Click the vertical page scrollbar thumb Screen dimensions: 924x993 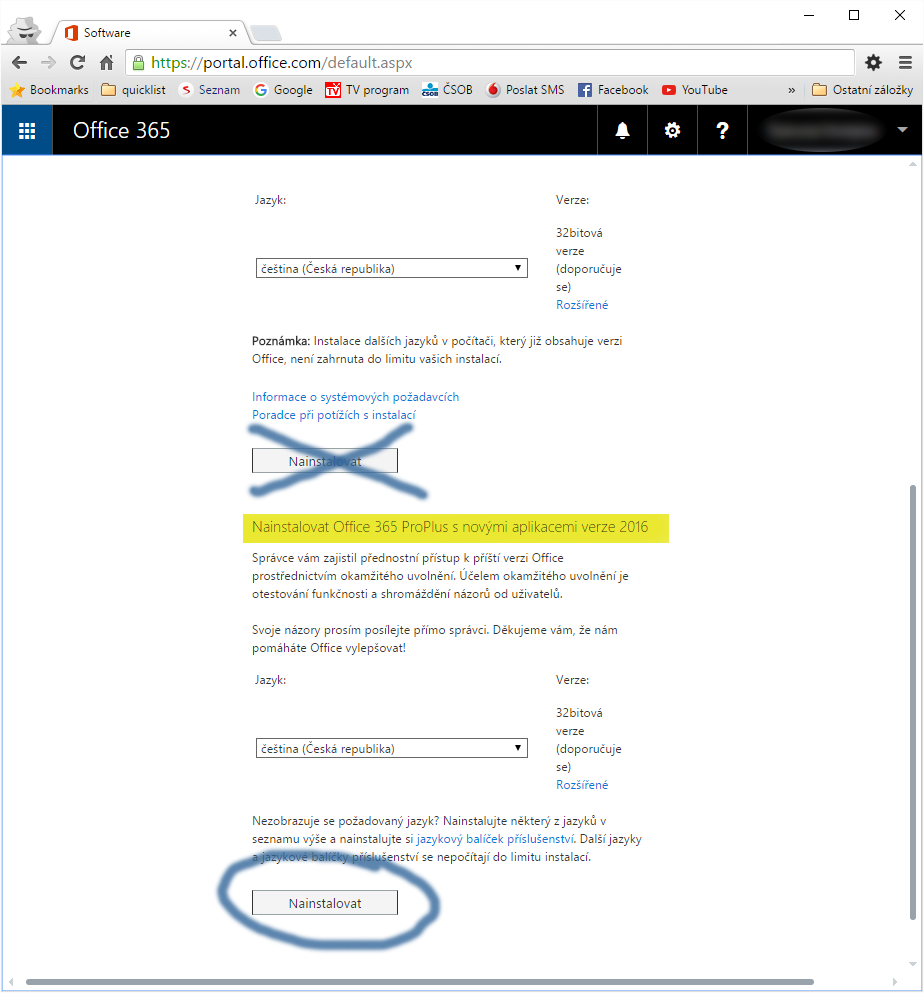coord(913,702)
